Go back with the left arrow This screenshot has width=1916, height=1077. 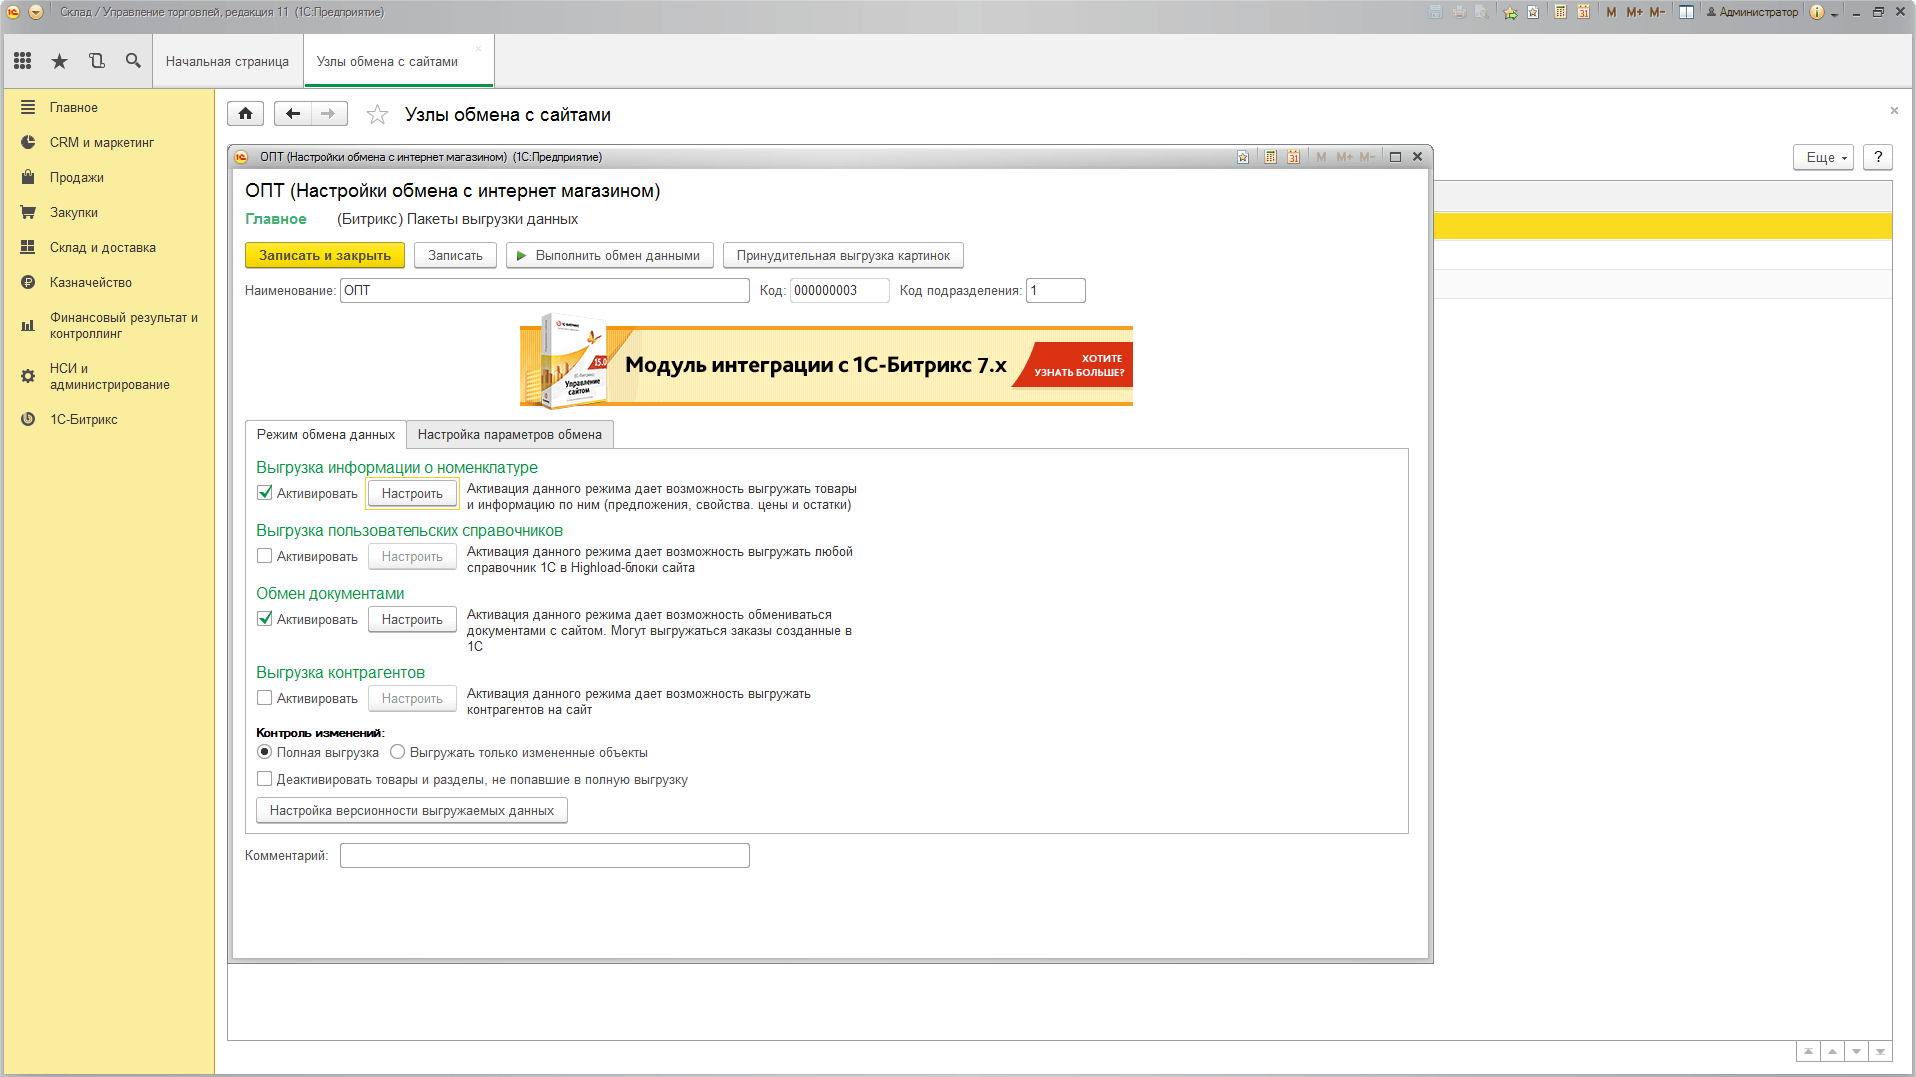point(292,114)
